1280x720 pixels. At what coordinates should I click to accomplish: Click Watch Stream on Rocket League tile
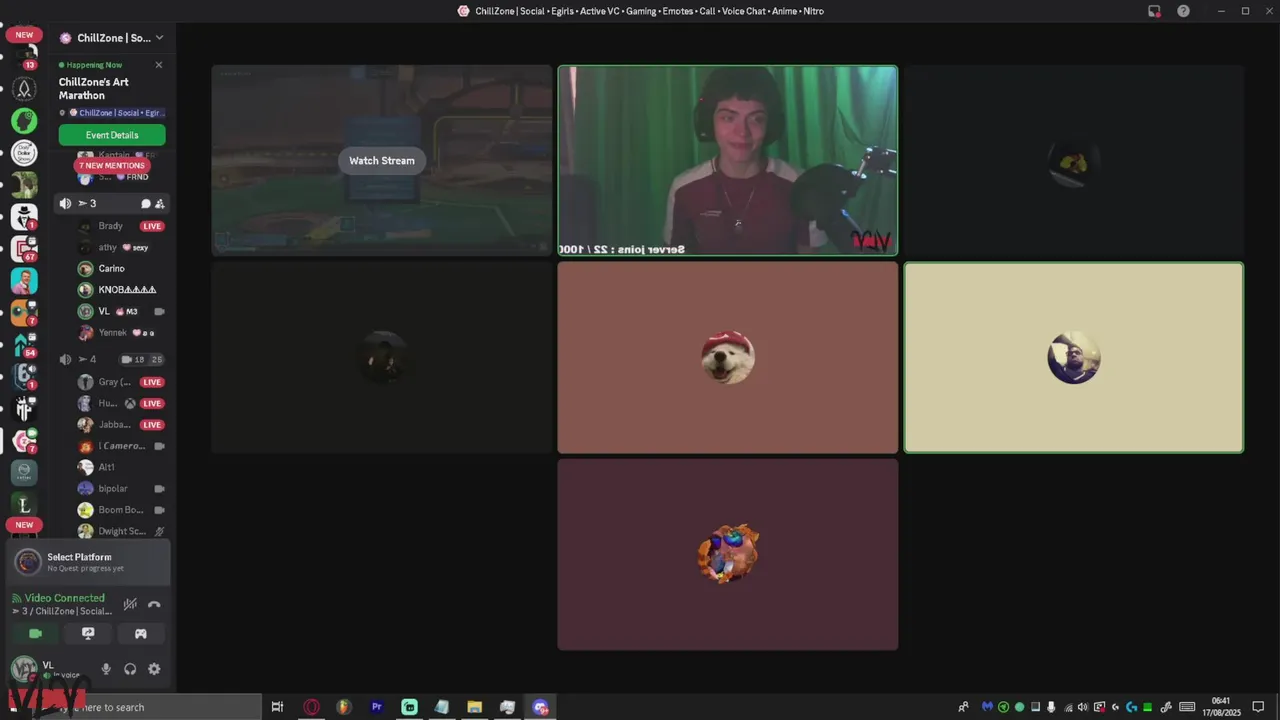coord(381,161)
